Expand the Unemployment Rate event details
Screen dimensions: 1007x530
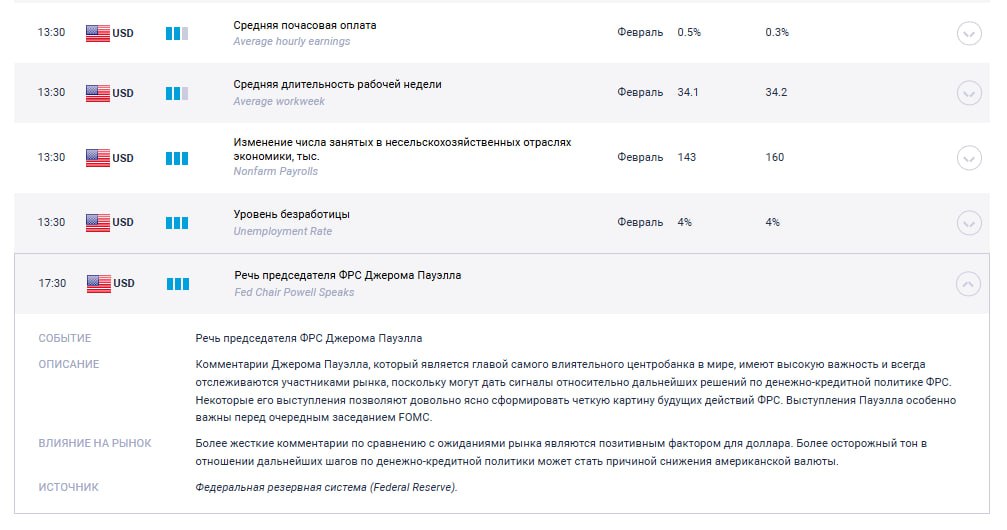968,223
